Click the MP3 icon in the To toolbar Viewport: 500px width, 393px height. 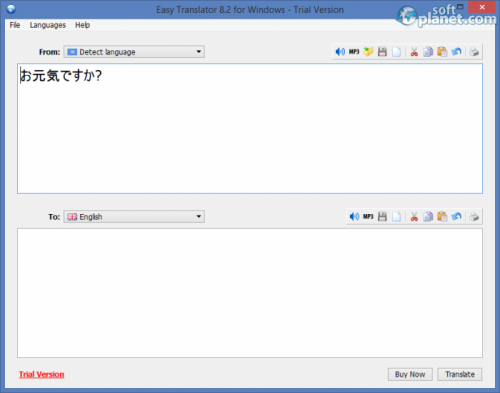(x=368, y=217)
